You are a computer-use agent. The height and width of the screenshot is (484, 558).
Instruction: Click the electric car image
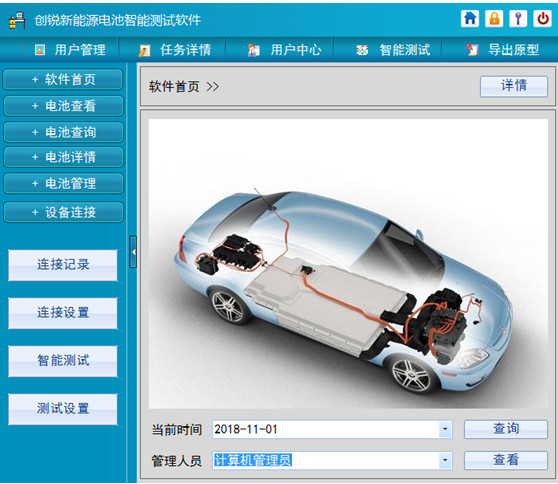tap(348, 263)
